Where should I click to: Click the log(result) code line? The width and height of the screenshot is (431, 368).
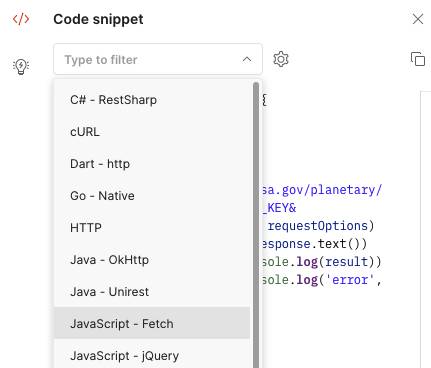point(321,262)
